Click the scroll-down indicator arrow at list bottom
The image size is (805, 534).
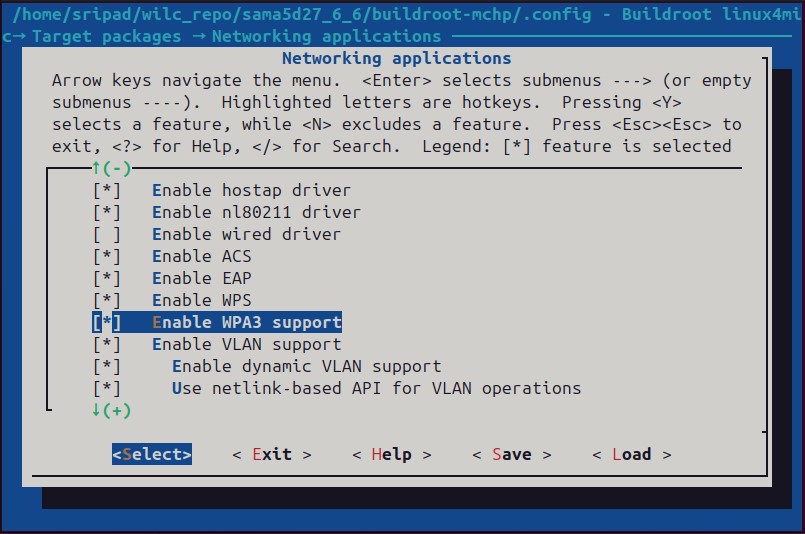pos(97,410)
